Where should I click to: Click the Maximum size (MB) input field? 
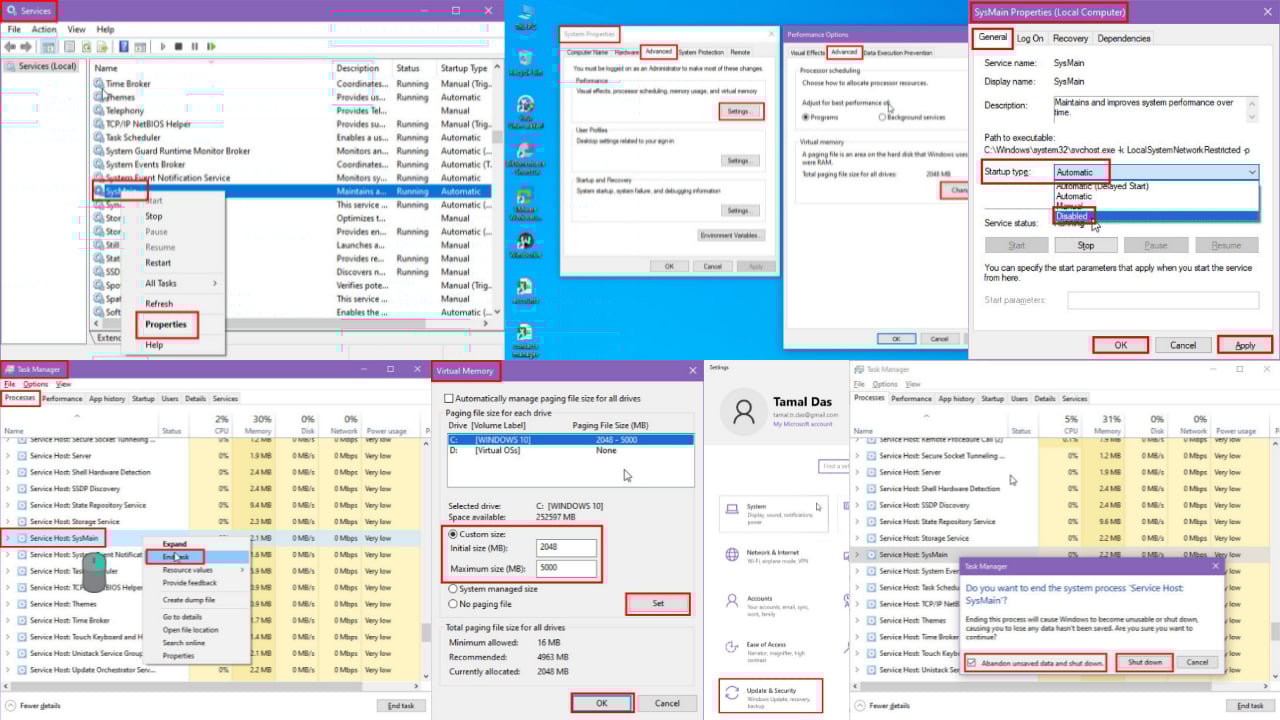coord(566,569)
